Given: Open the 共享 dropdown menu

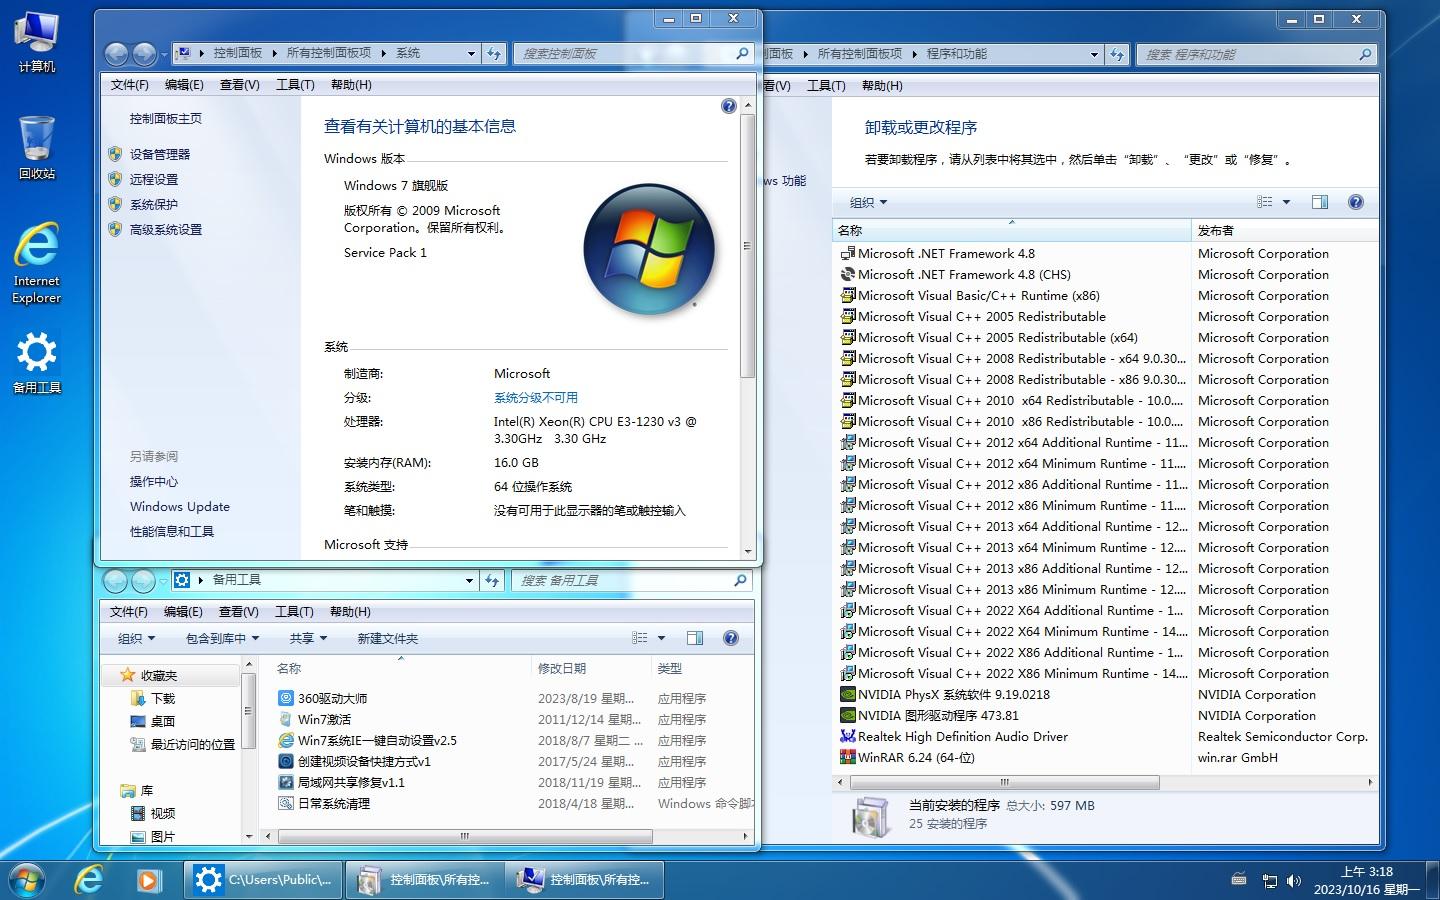Looking at the screenshot, I should (x=308, y=638).
